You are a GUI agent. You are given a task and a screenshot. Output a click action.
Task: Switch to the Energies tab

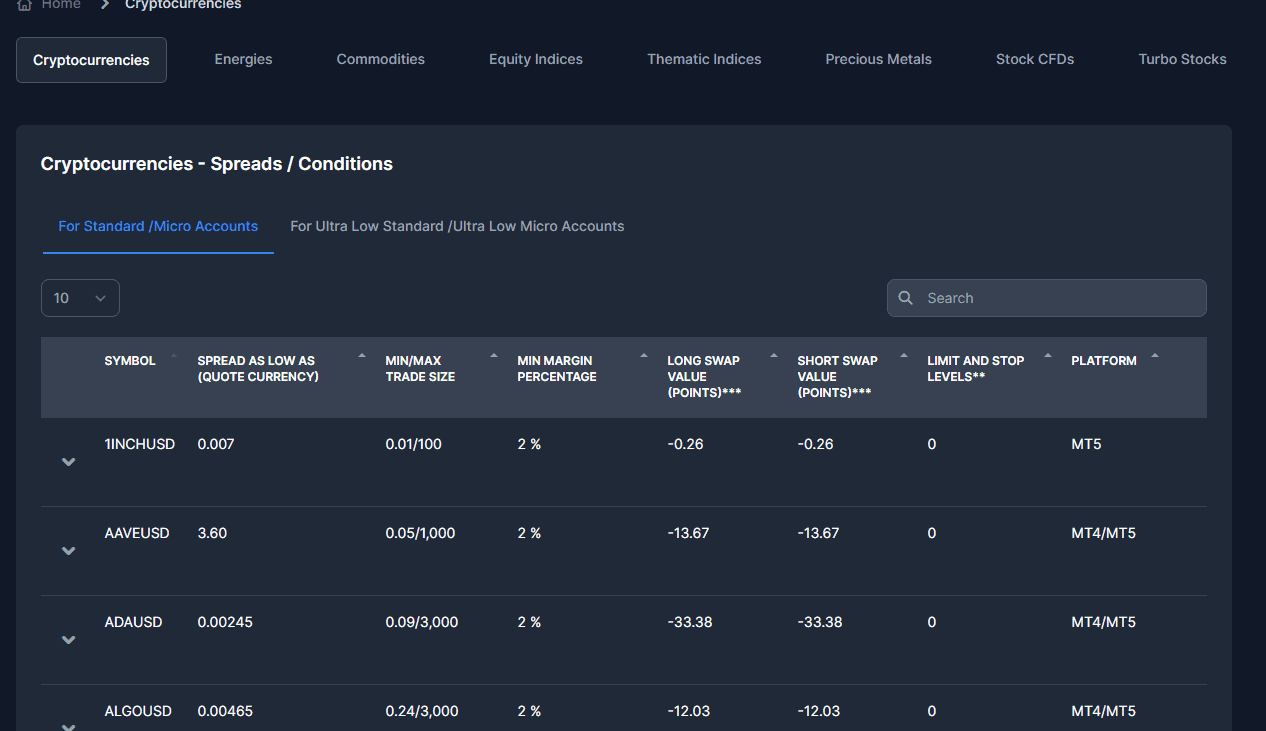[243, 60]
